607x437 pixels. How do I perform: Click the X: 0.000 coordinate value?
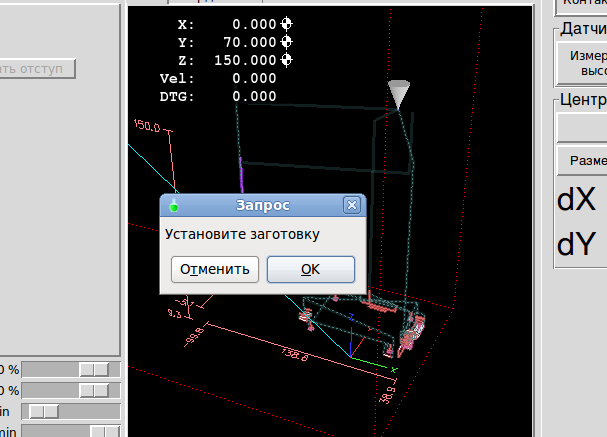point(254,24)
